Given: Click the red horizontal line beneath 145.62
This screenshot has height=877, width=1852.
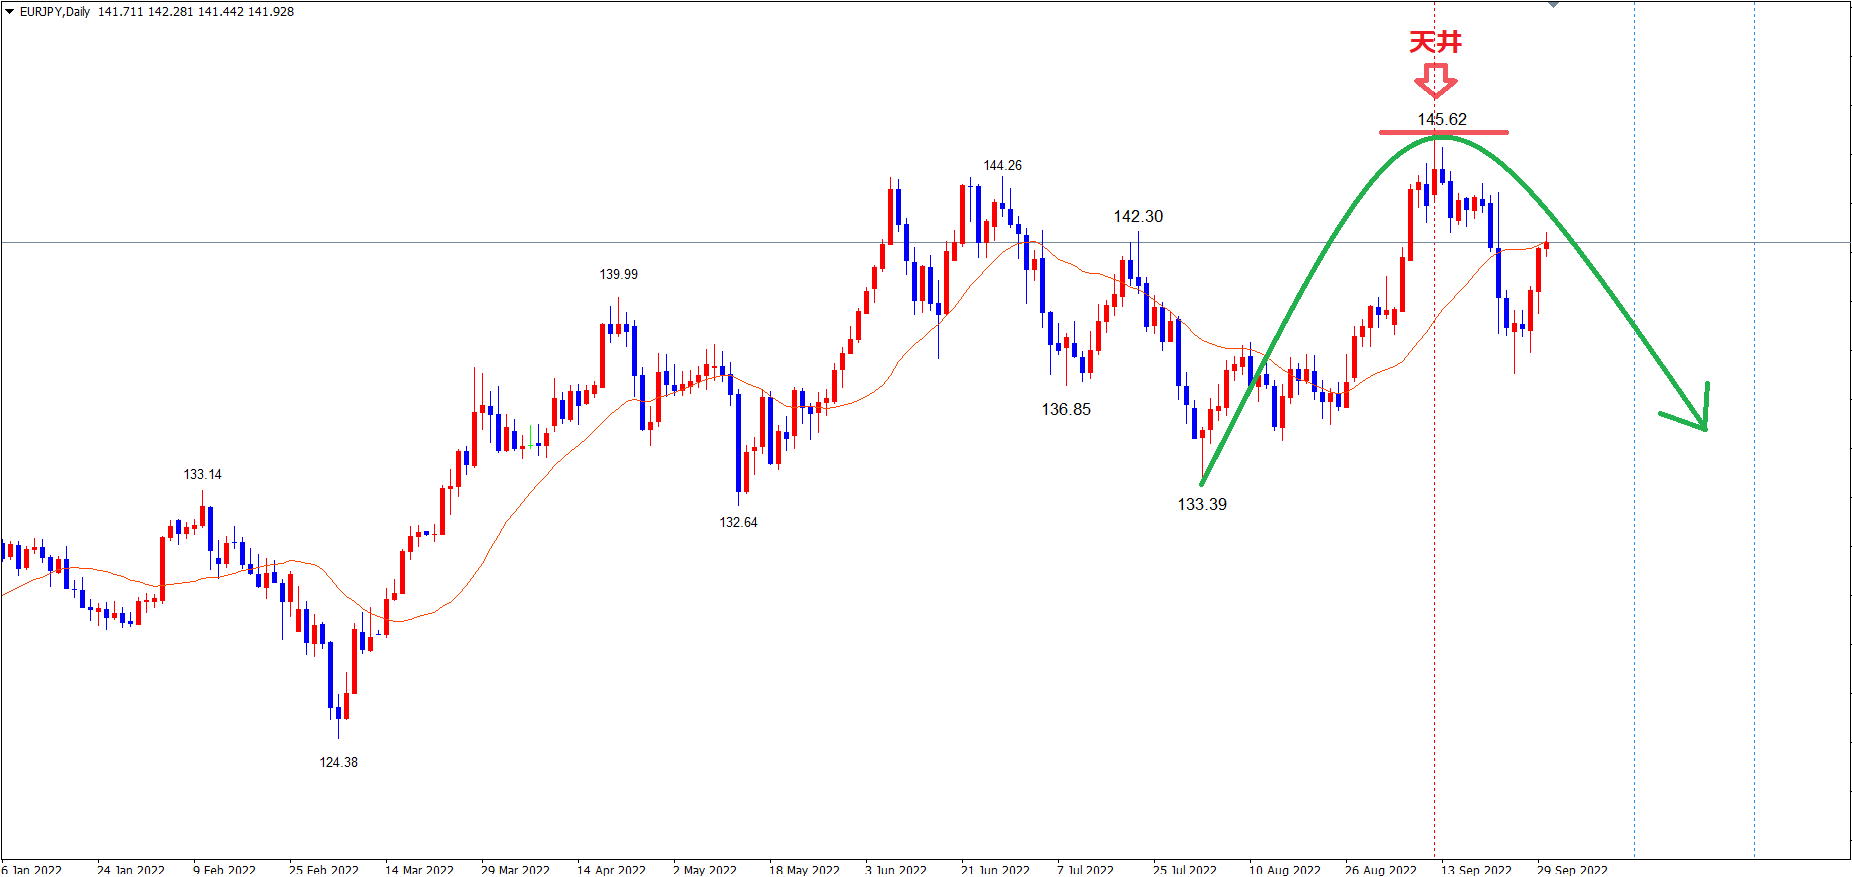Looking at the screenshot, I should [x=1443, y=132].
